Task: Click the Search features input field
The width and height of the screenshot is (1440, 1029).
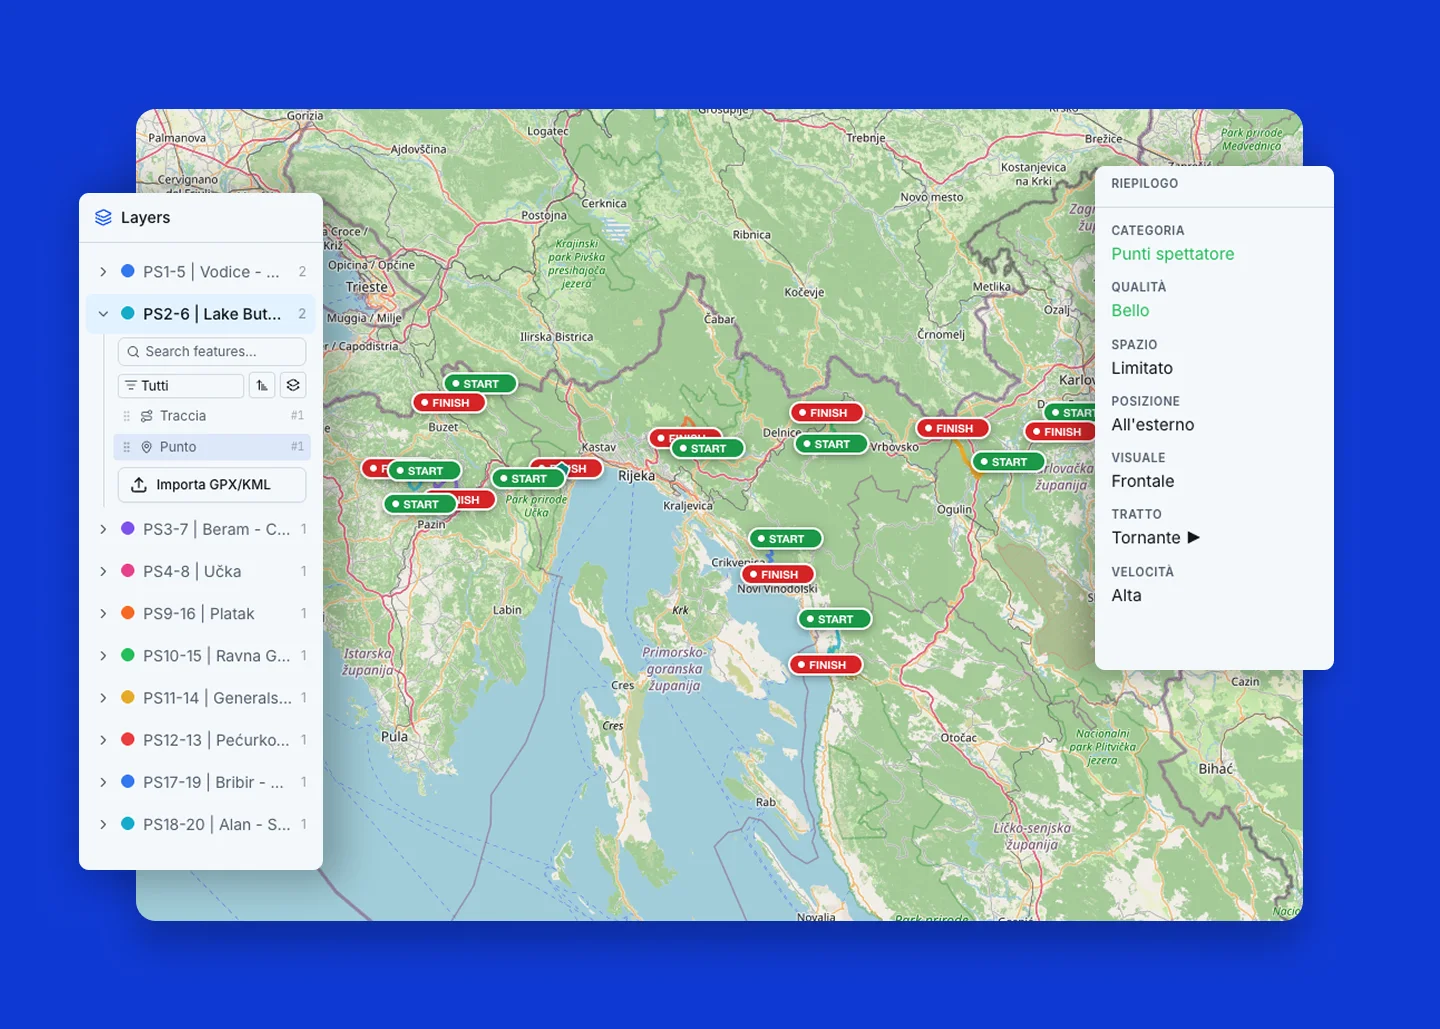Action: [x=212, y=351]
